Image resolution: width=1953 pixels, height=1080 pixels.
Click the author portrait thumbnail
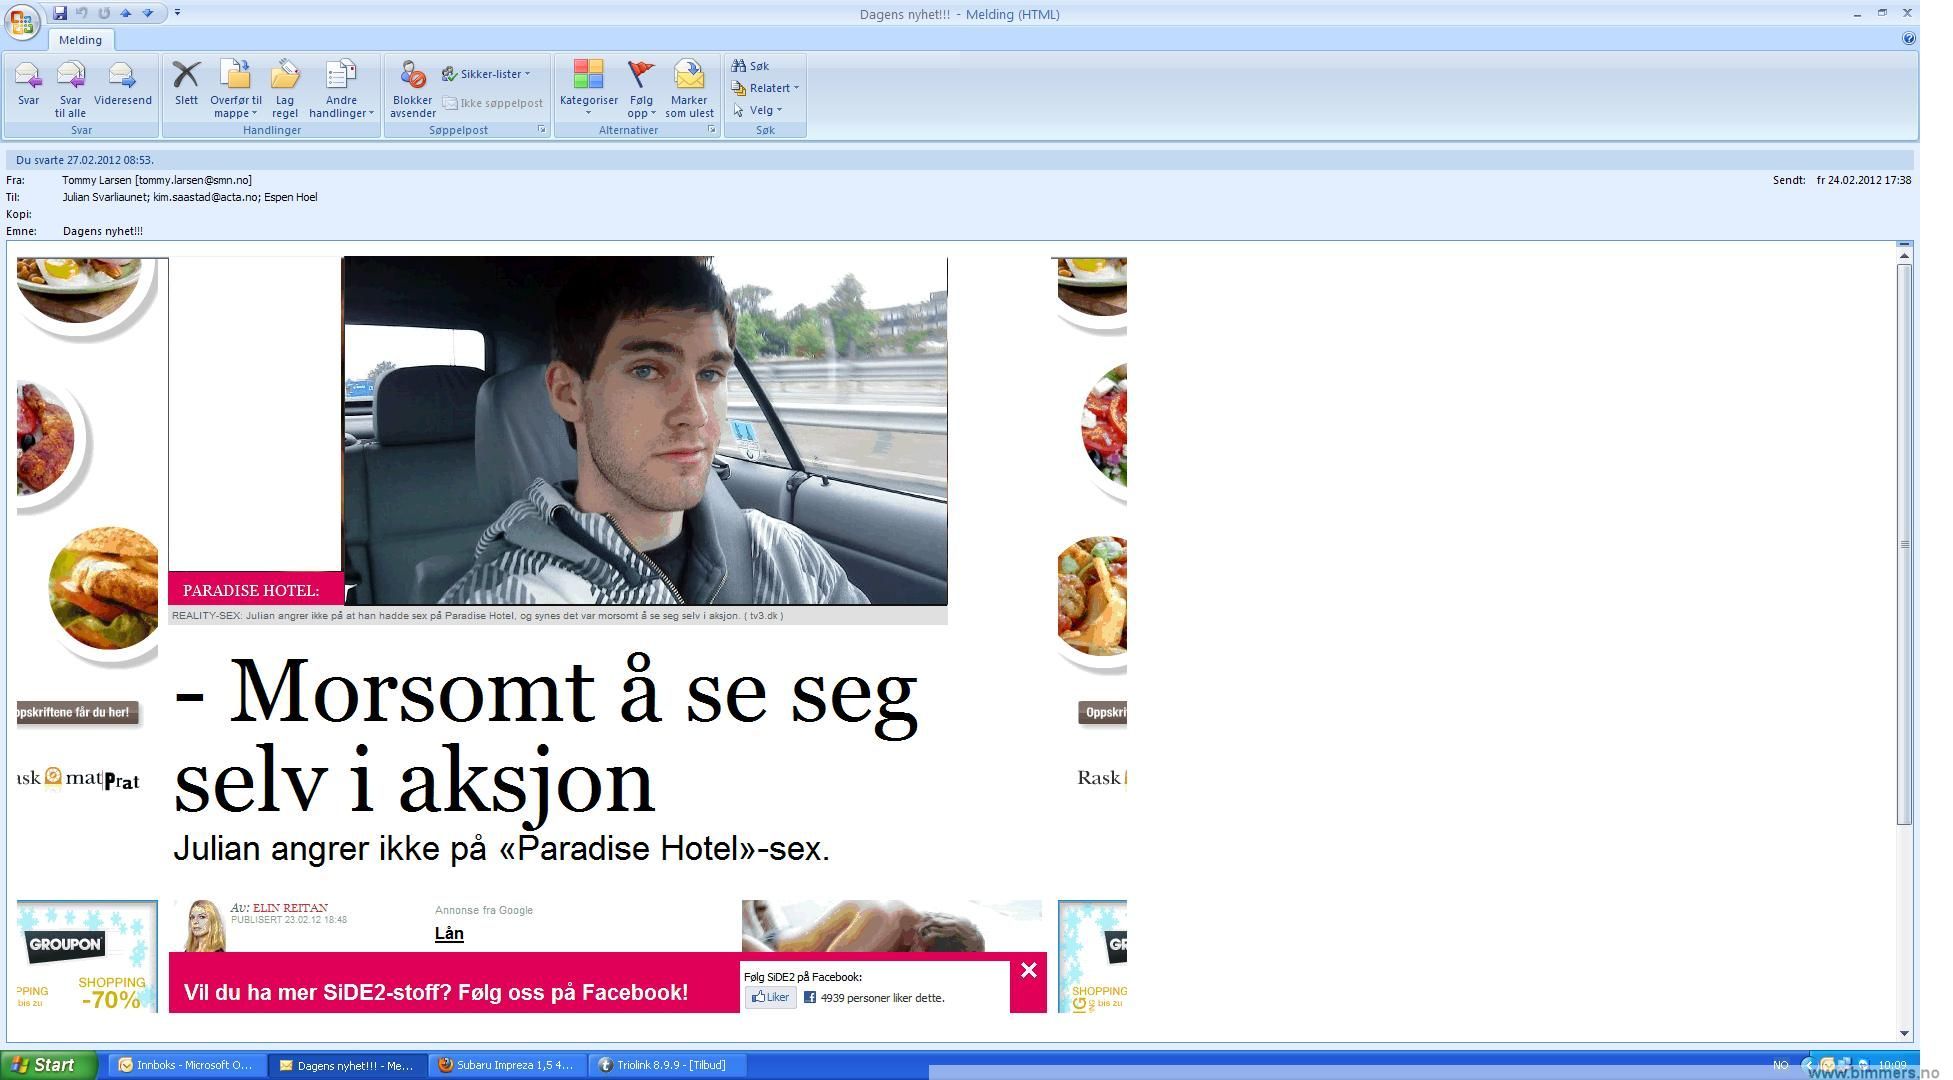[204, 926]
